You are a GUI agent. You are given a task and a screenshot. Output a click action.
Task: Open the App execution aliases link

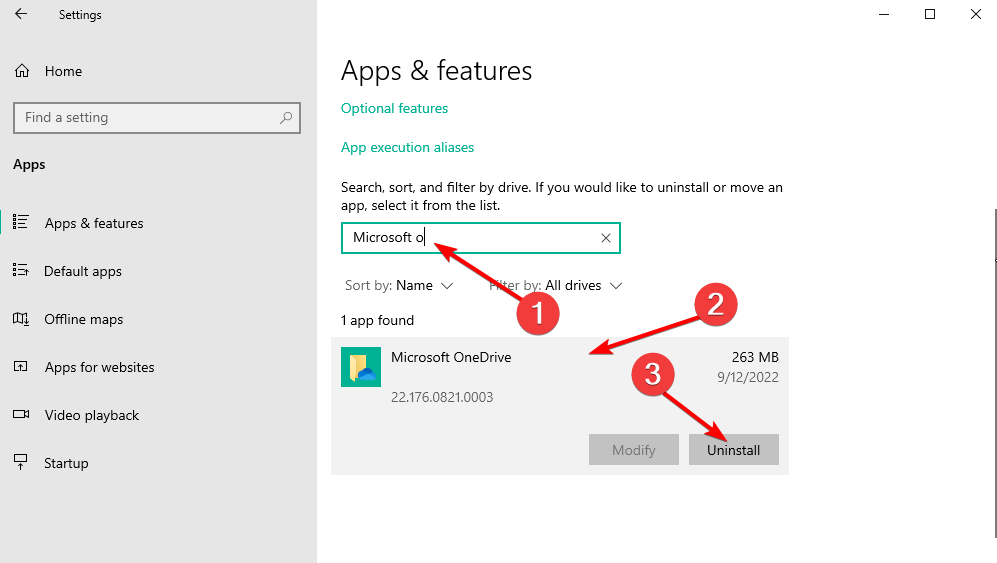tap(407, 148)
